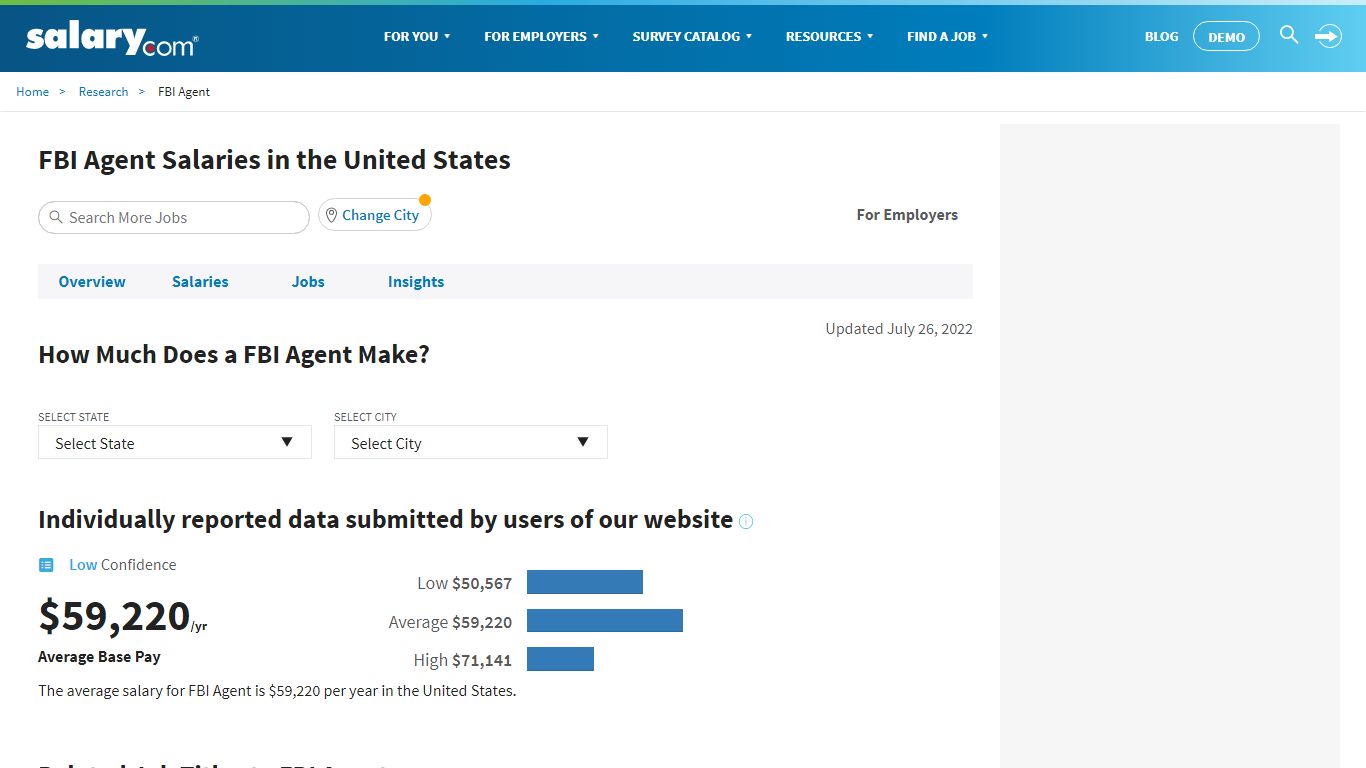Focus the Search More Jobs field
This screenshot has width=1366, height=768.
click(174, 217)
